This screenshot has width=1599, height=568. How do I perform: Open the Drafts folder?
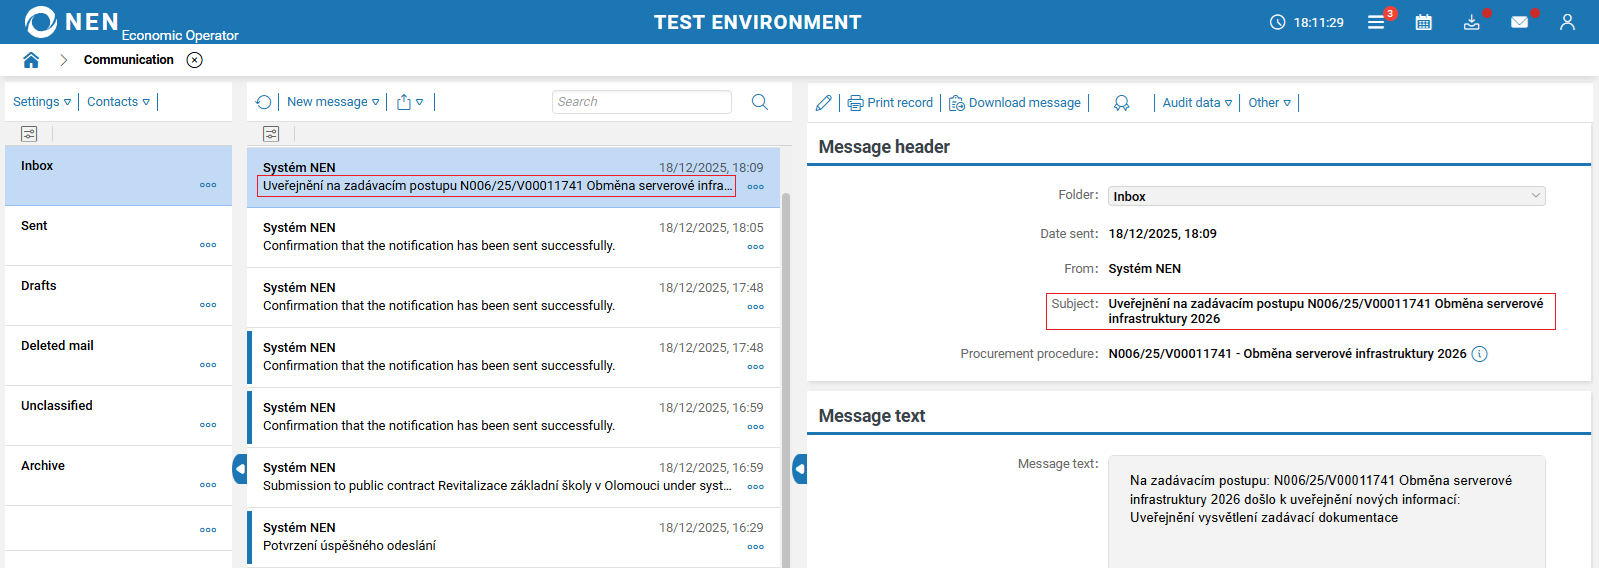(39, 286)
